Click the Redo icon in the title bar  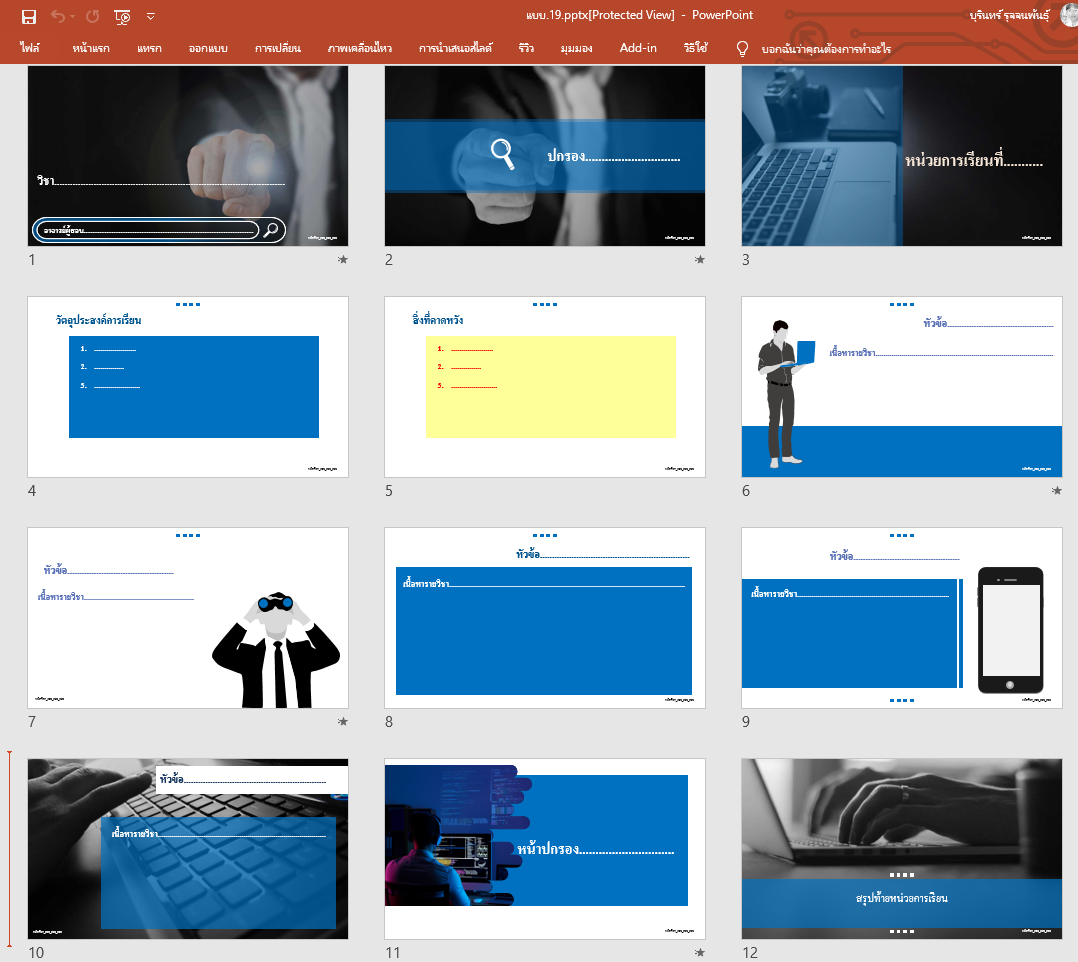click(x=93, y=16)
